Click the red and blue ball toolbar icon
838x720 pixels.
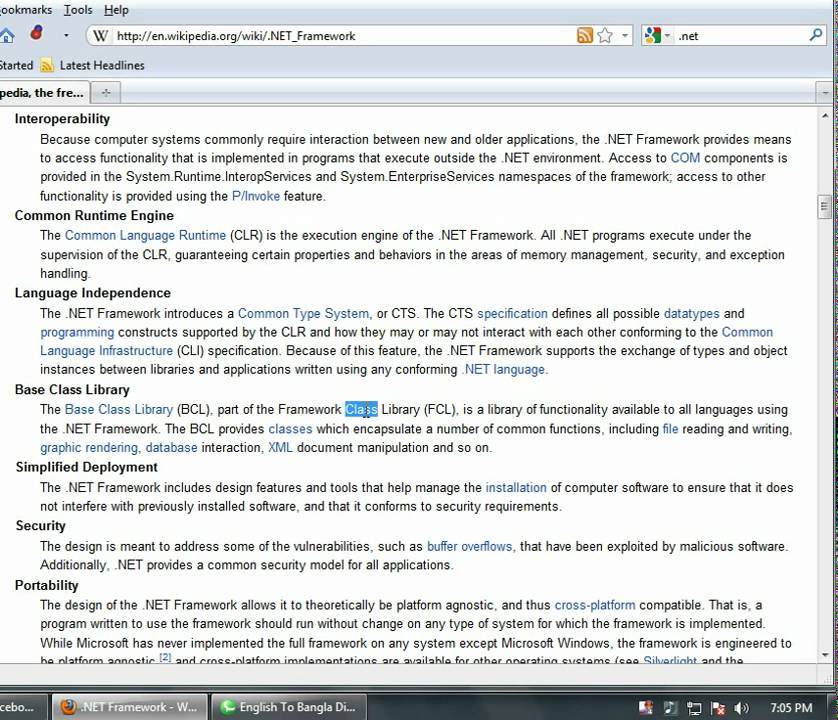[x=36, y=33]
